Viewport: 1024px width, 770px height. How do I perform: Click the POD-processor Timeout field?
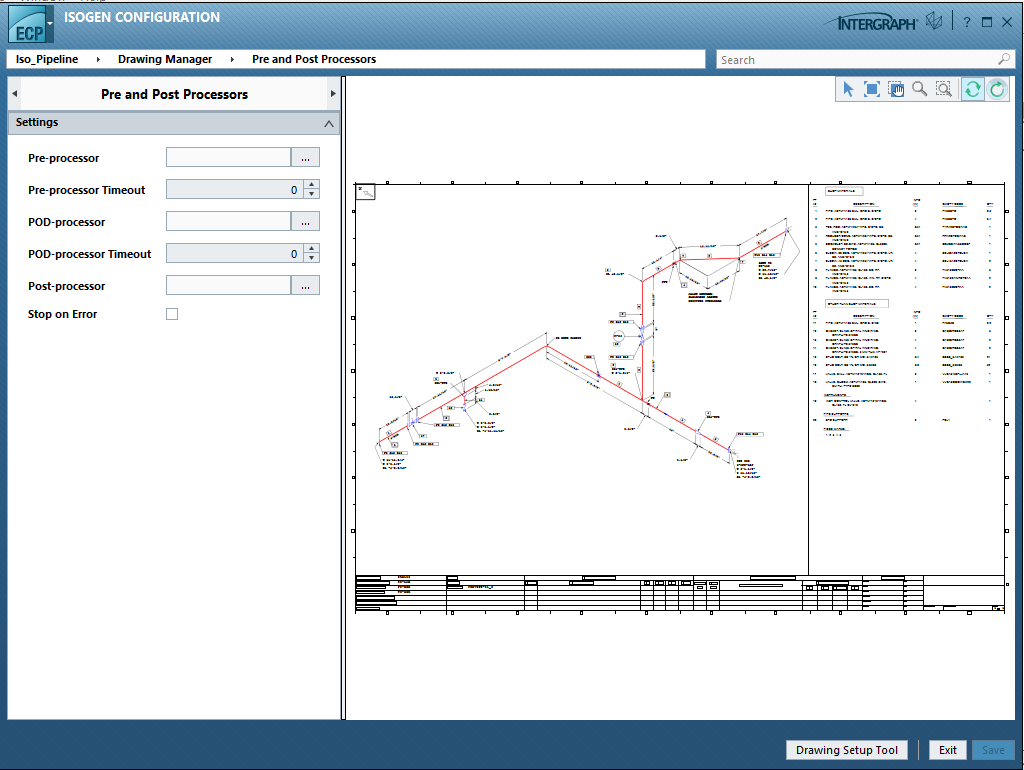coord(235,253)
